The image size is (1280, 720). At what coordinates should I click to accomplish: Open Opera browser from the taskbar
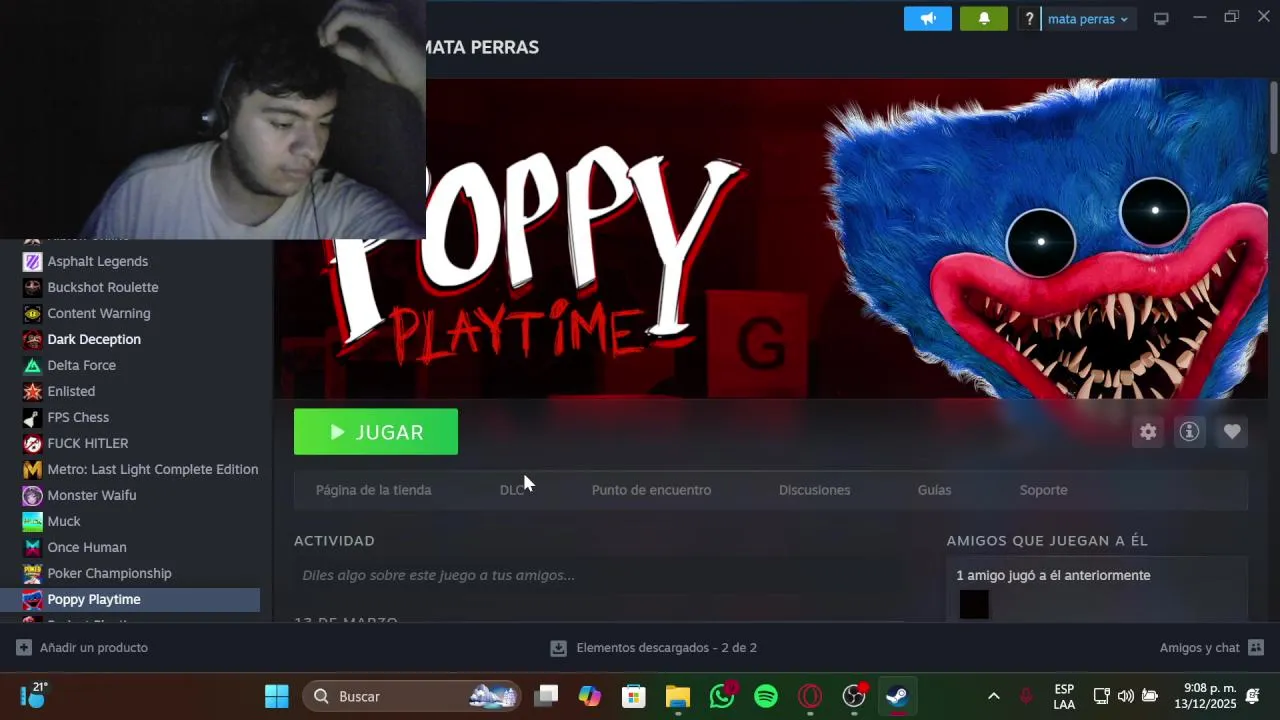[x=810, y=696]
